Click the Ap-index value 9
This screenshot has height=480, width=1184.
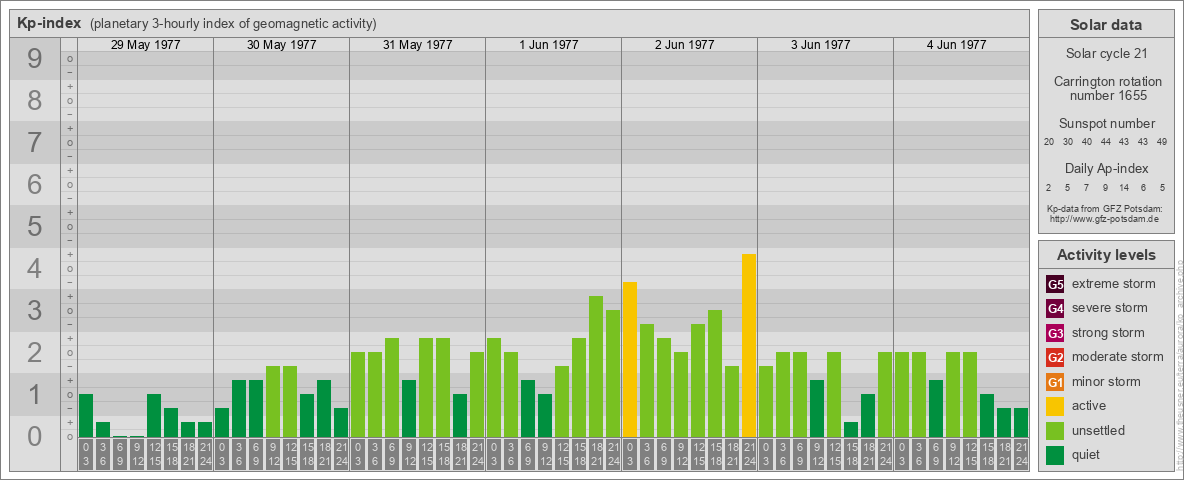(x=1105, y=187)
